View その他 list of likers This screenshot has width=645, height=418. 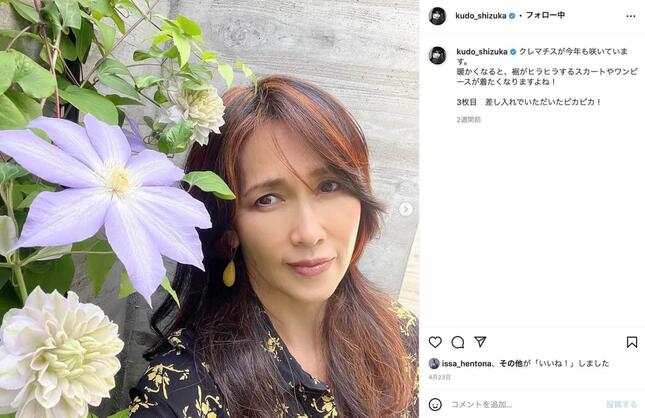point(511,363)
